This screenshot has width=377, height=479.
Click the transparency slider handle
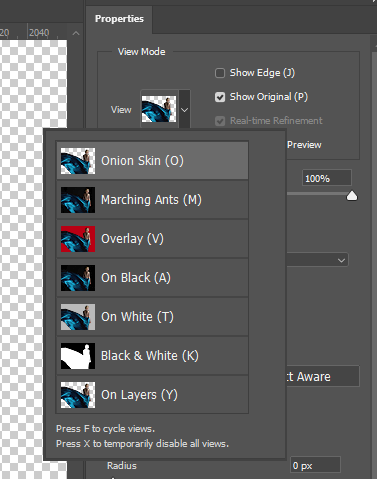(x=352, y=196)
